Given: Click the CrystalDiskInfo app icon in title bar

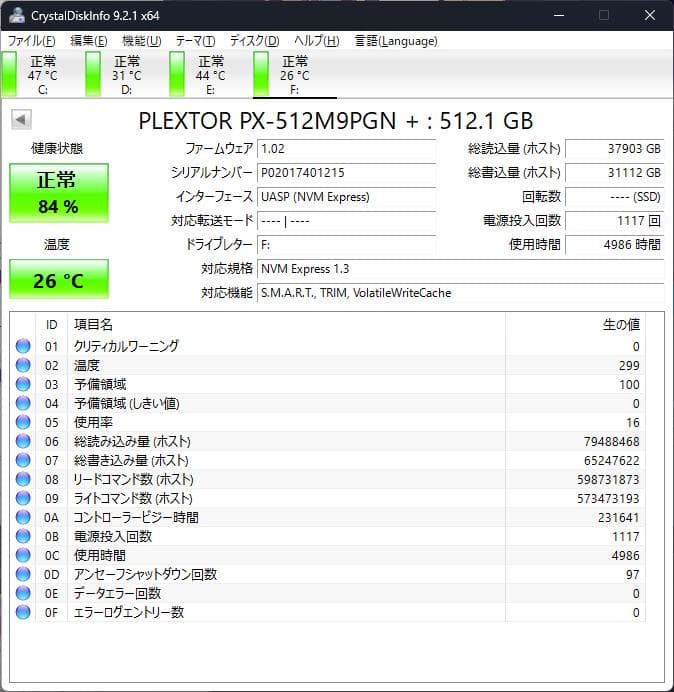Looking at the screenshot, I should pyautogui.click(x=17, y=15).
